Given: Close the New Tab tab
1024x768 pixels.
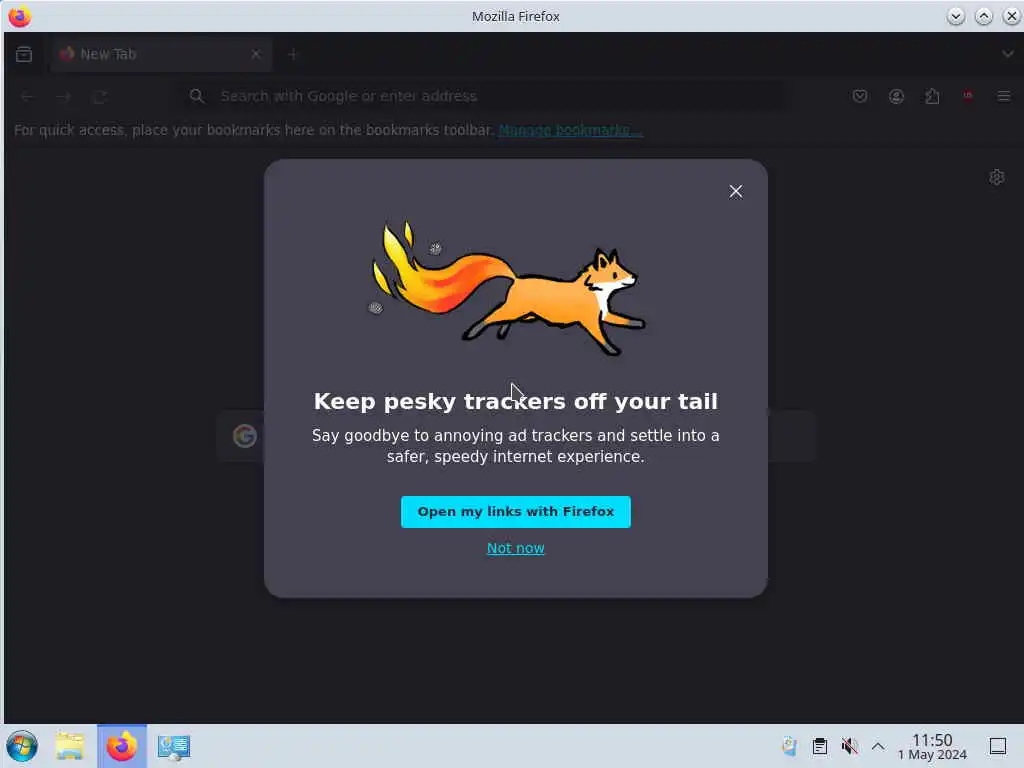Looking at the screenshot, I should (256, 54).
